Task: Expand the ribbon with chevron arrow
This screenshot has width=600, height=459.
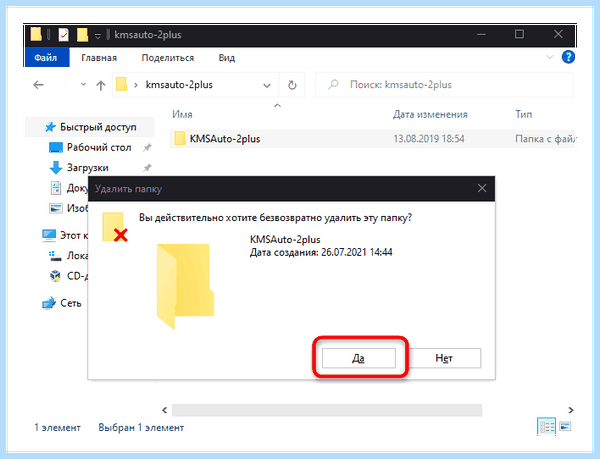Action: click(549, 57)
